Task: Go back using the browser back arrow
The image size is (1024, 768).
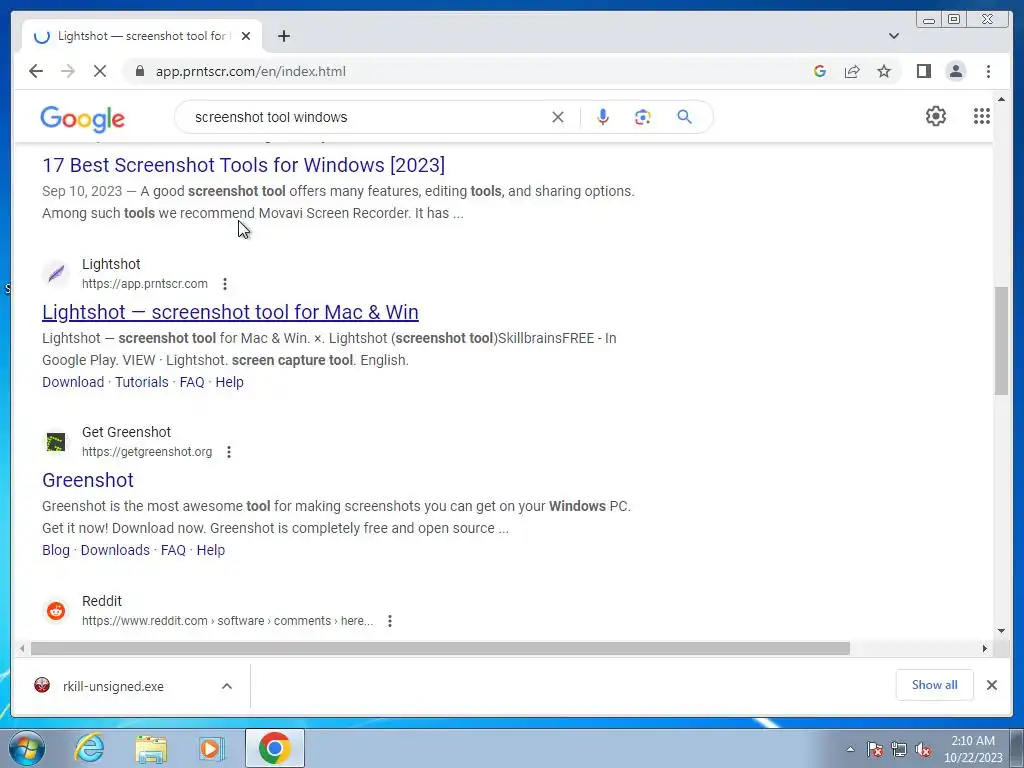Action: coord(36,71)
